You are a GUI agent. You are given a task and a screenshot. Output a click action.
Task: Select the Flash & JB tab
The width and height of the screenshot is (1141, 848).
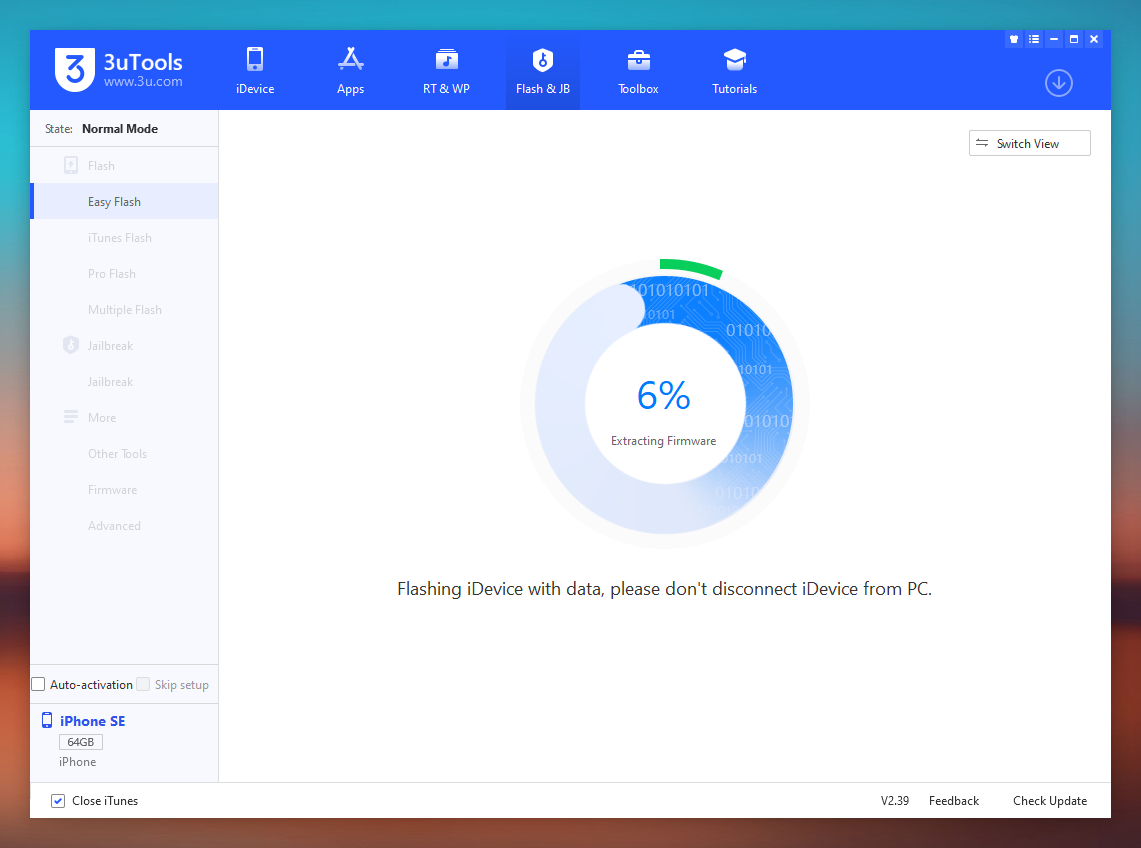click(x=542, y=70)
